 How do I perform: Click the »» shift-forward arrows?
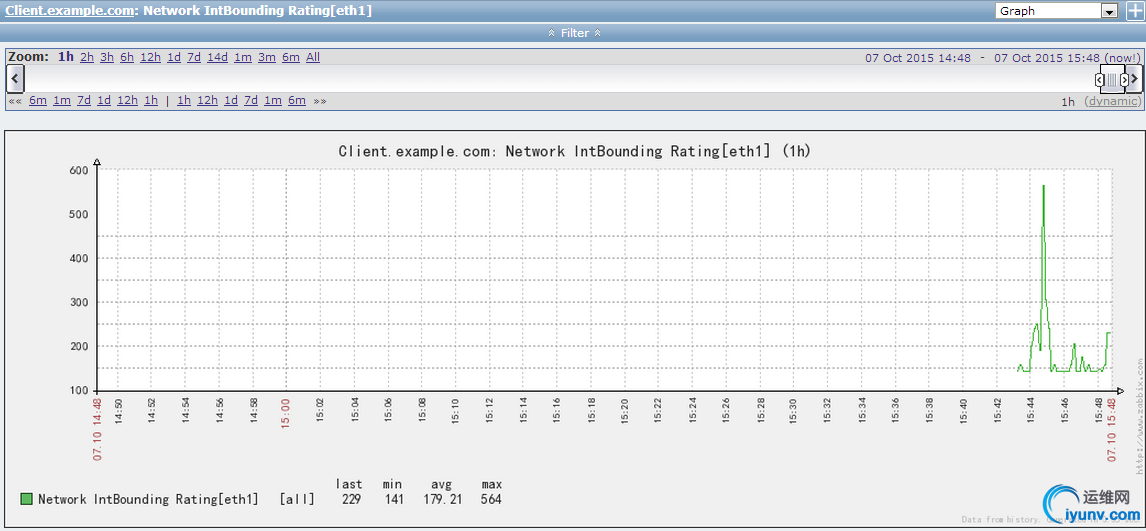coord(320,101)
